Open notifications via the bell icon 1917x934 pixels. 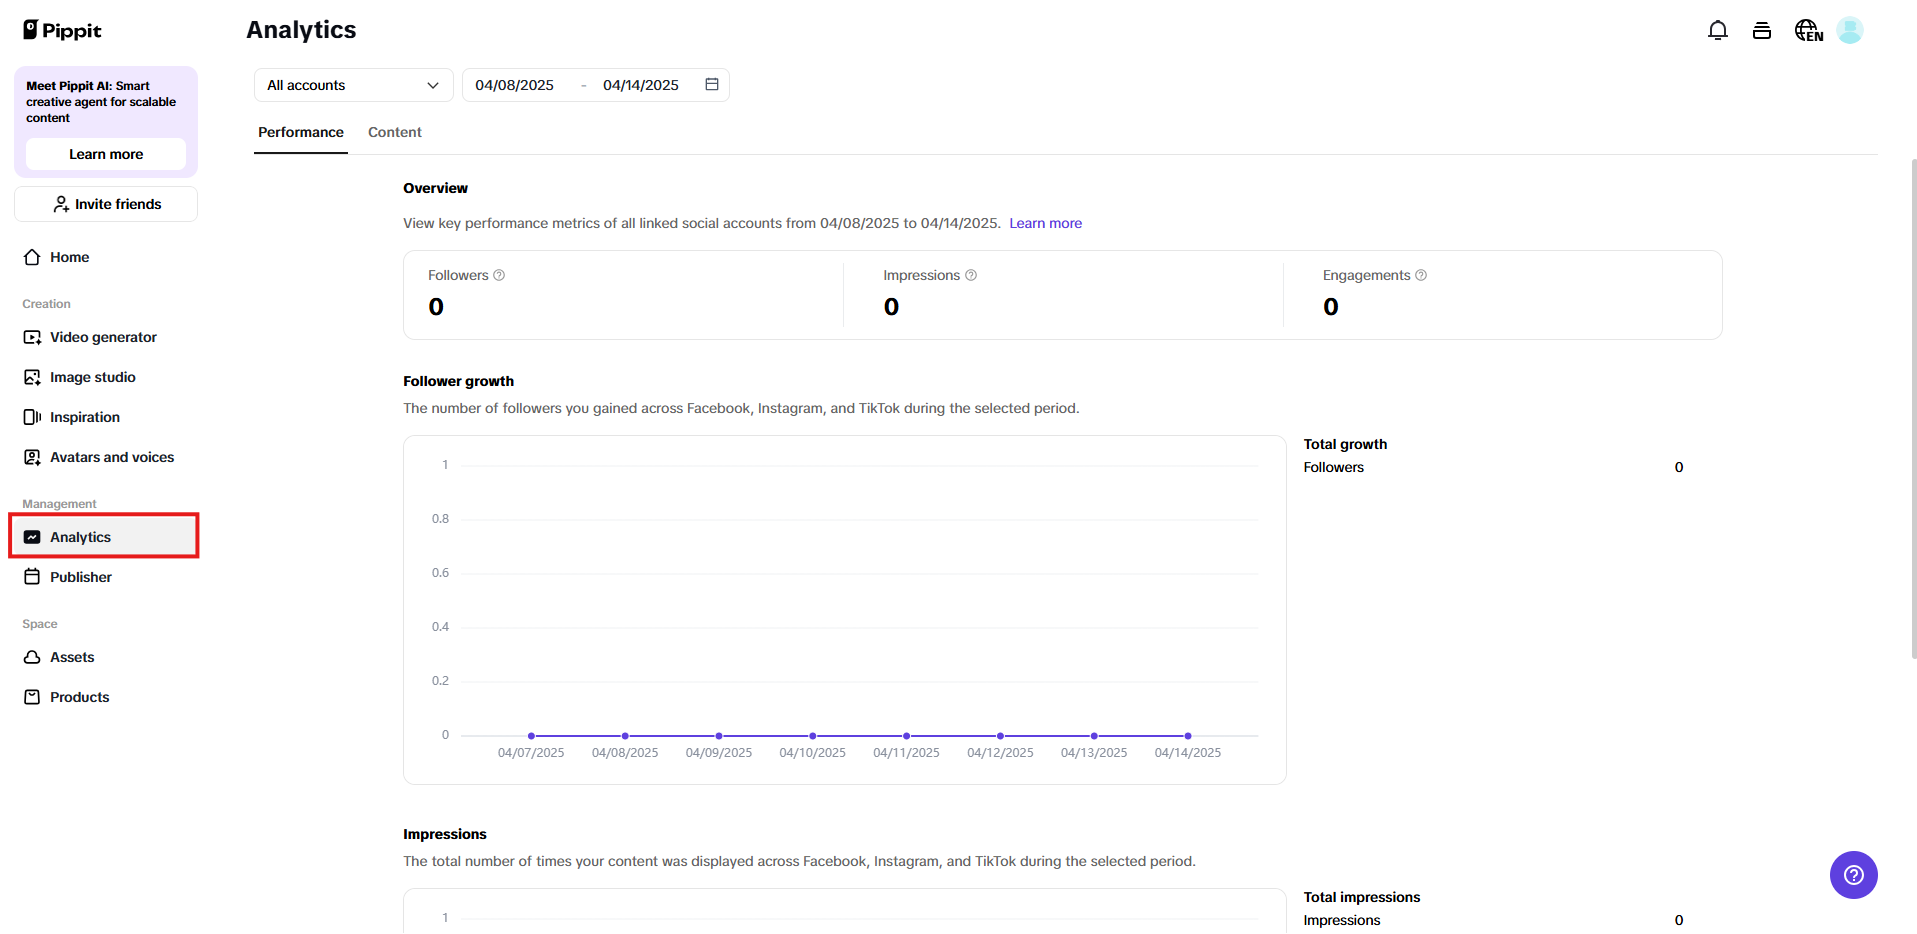point(1717,30)
